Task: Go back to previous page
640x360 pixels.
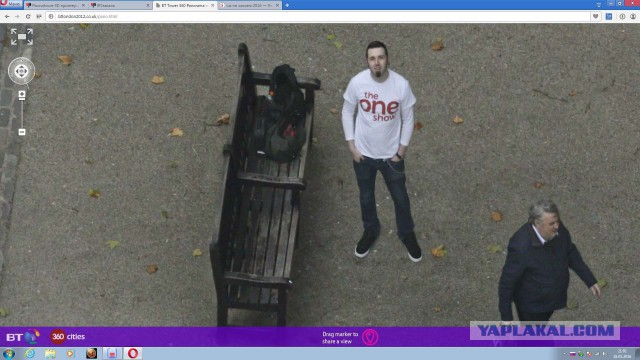Action: (x=7, y=16)
